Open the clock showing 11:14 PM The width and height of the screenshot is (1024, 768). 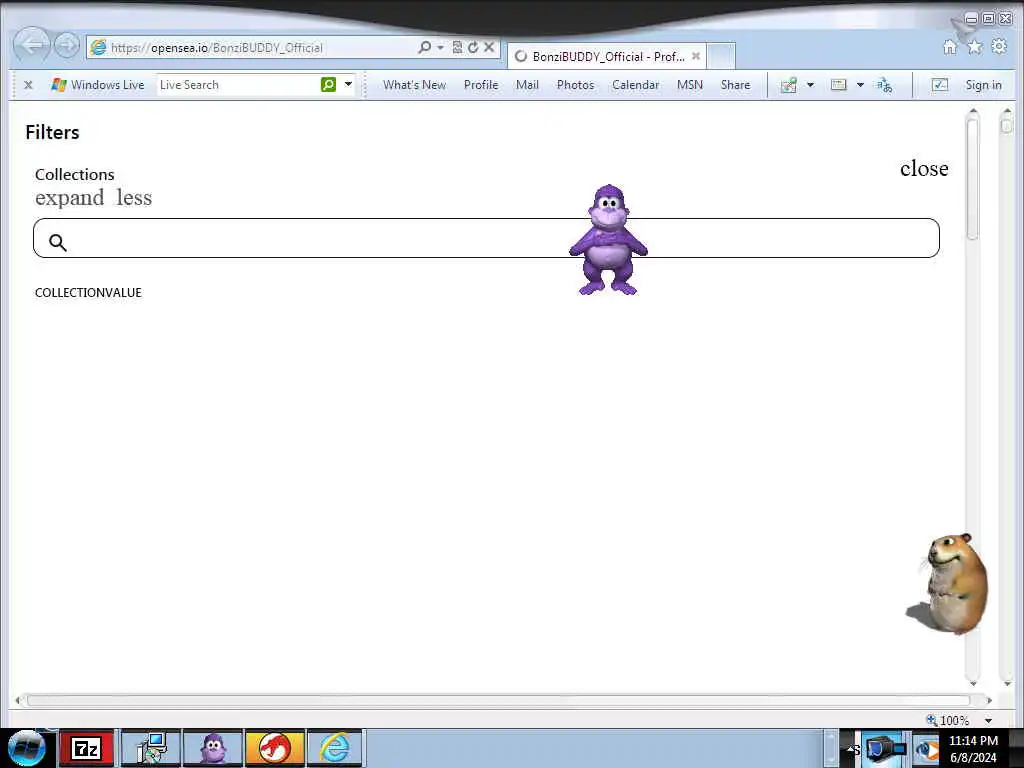pyautogui.click(x=973, y=748)
